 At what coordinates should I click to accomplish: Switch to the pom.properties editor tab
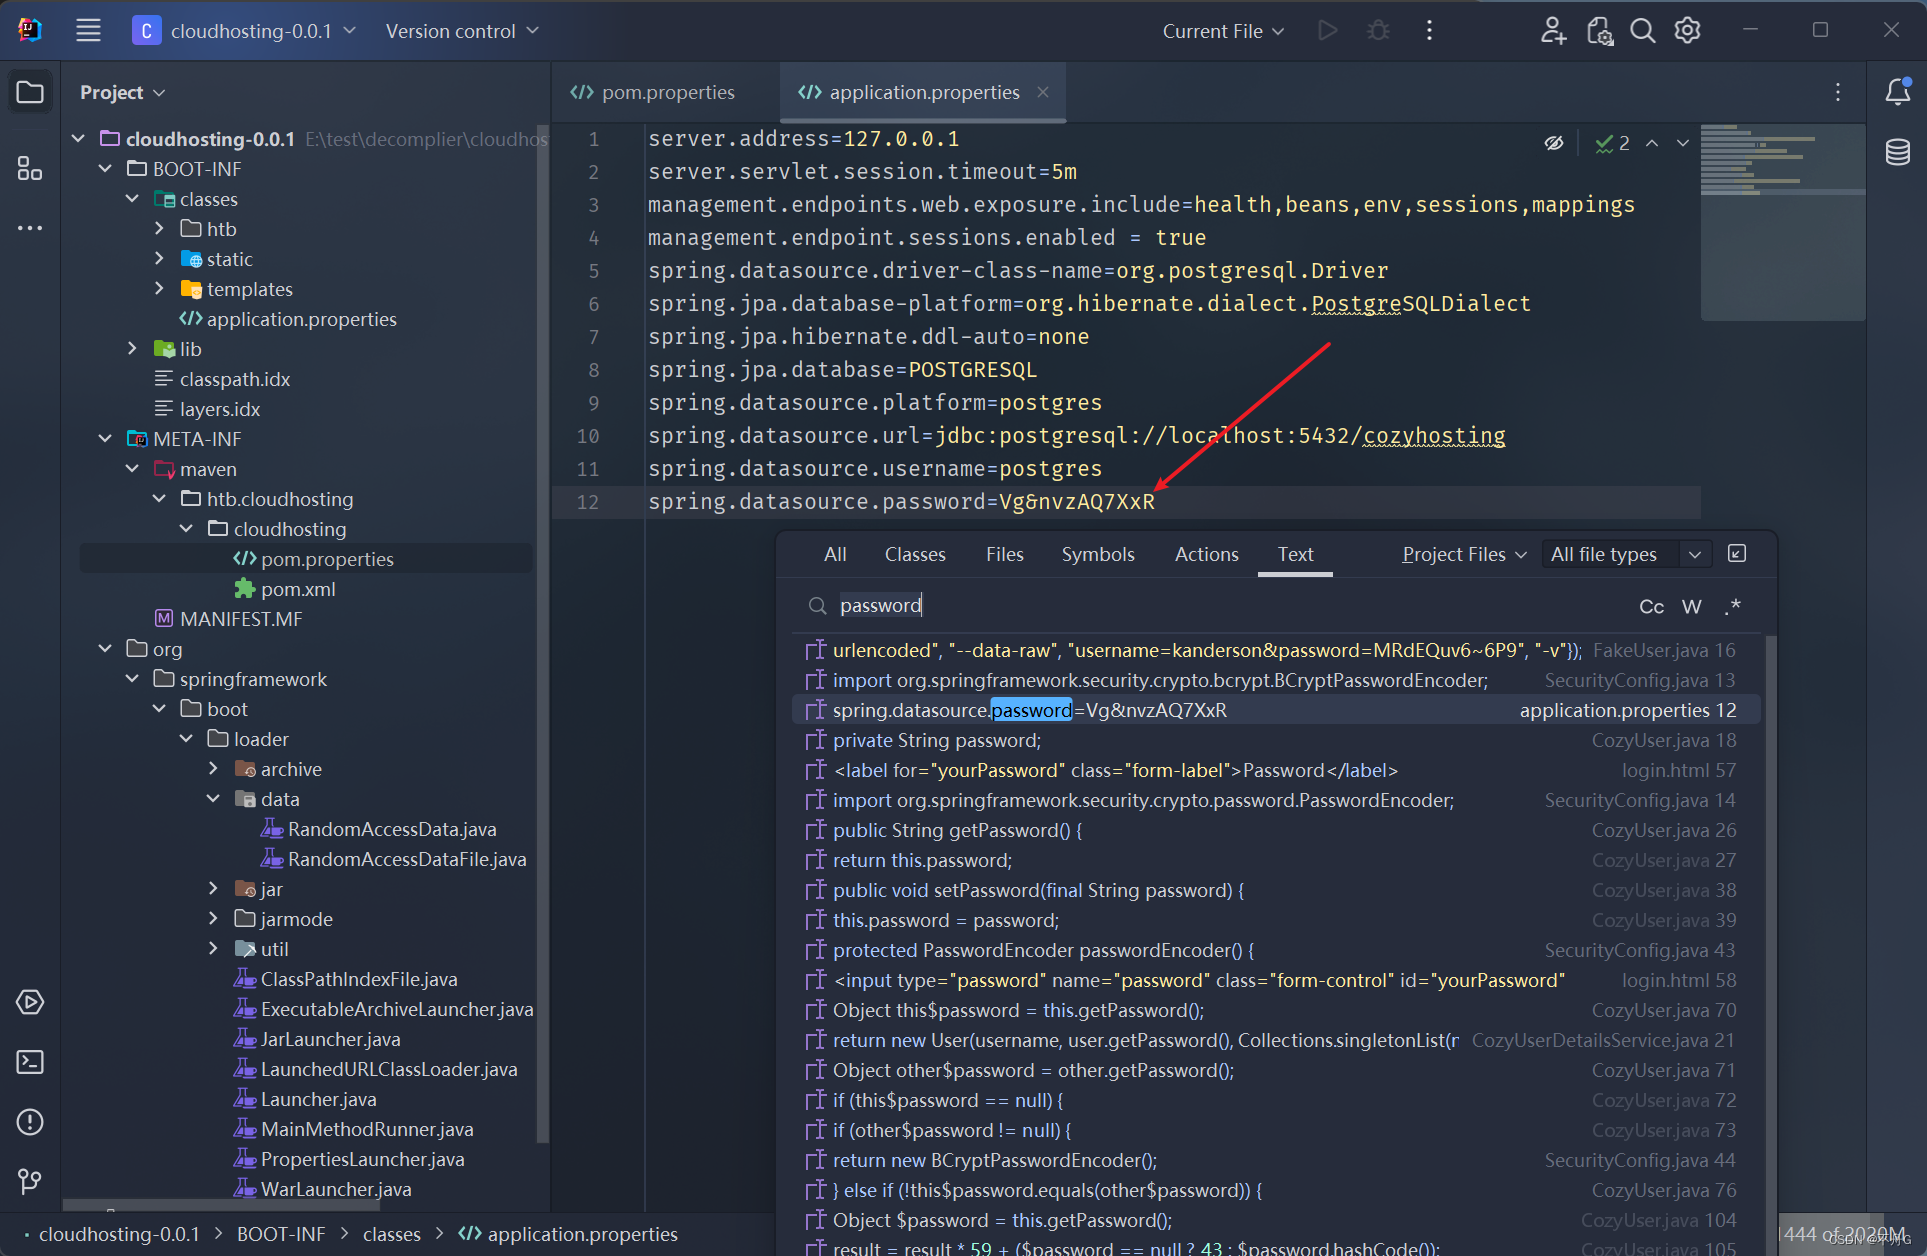[x=667, y=92]
